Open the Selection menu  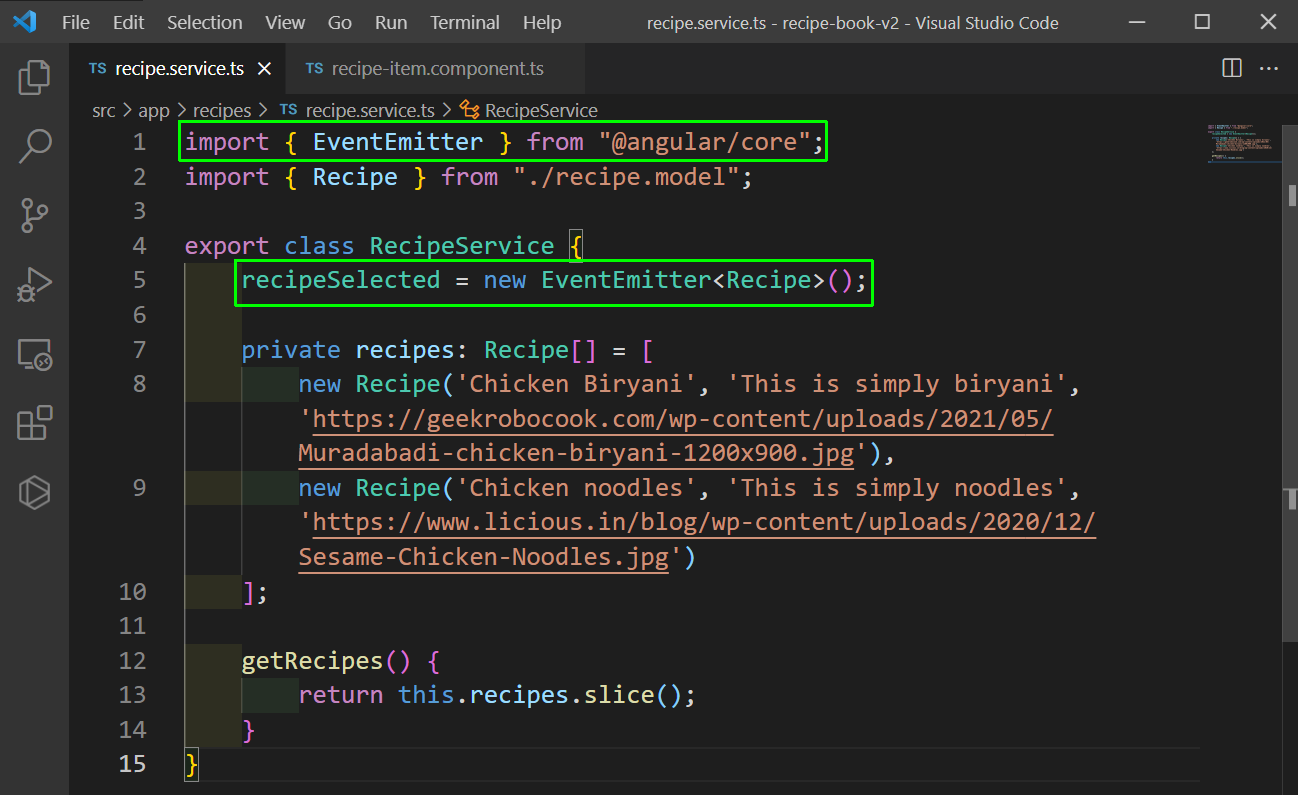204,22
